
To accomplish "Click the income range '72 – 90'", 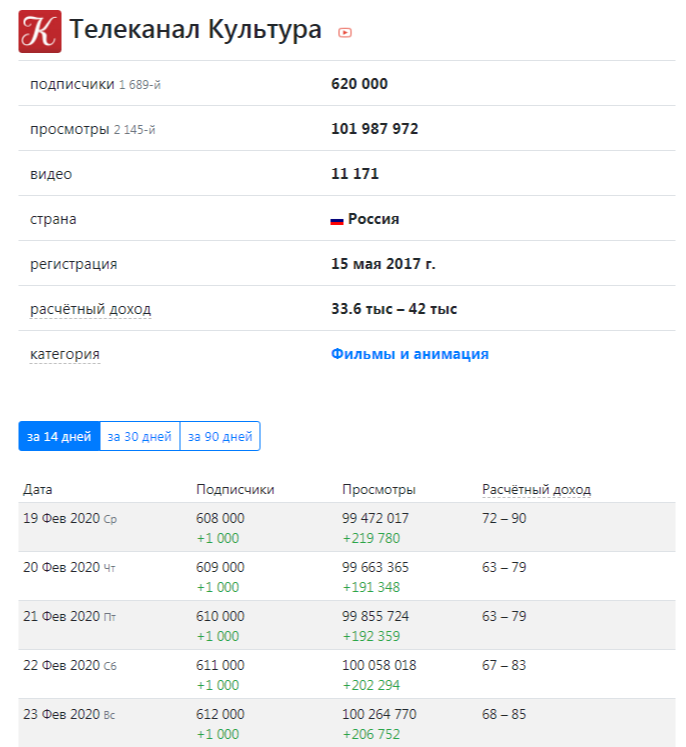I will 504,518.
